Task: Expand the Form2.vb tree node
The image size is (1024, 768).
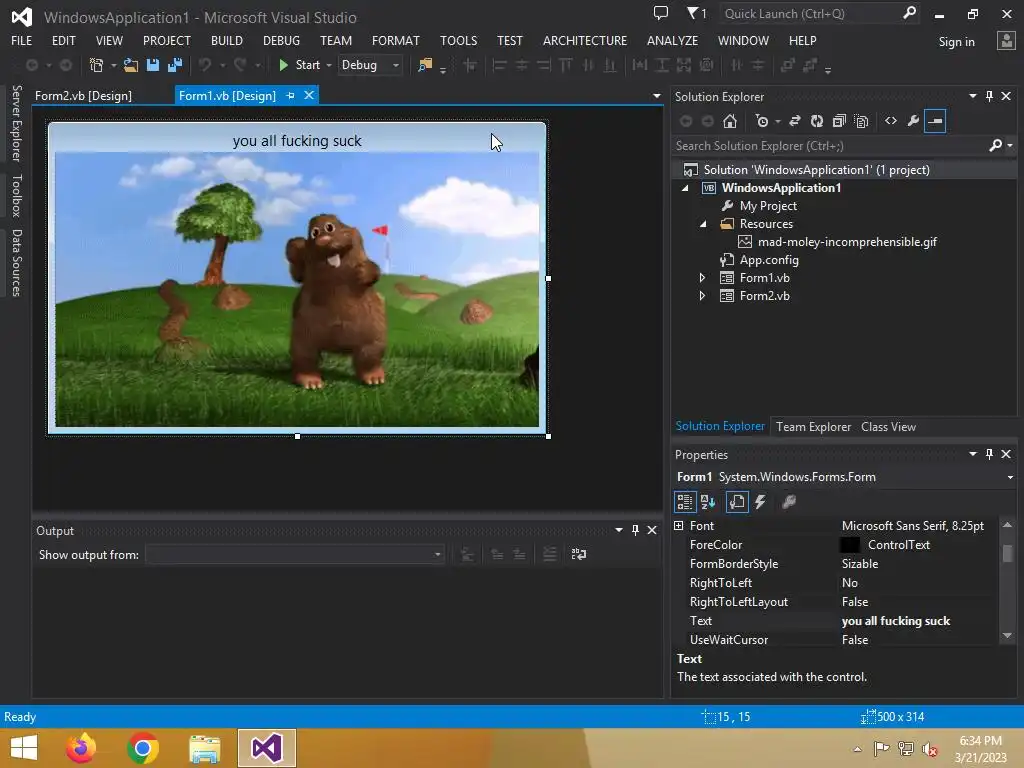Action: pyautogui.click(x=702, y=296)
